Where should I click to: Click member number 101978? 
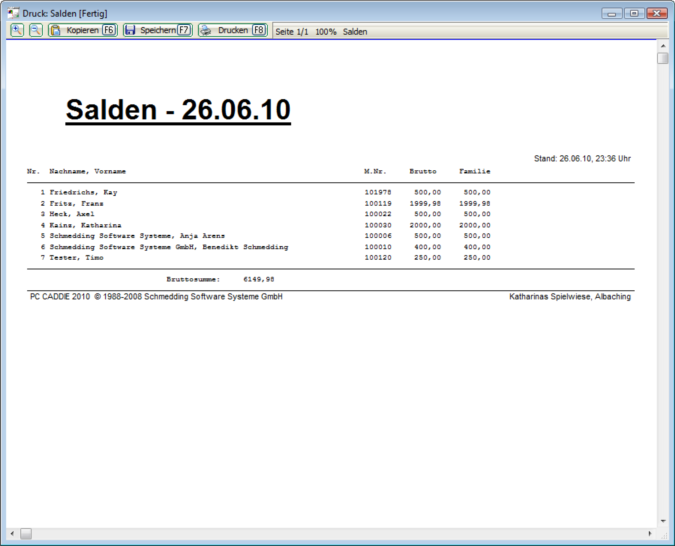(x=378, y=192)
